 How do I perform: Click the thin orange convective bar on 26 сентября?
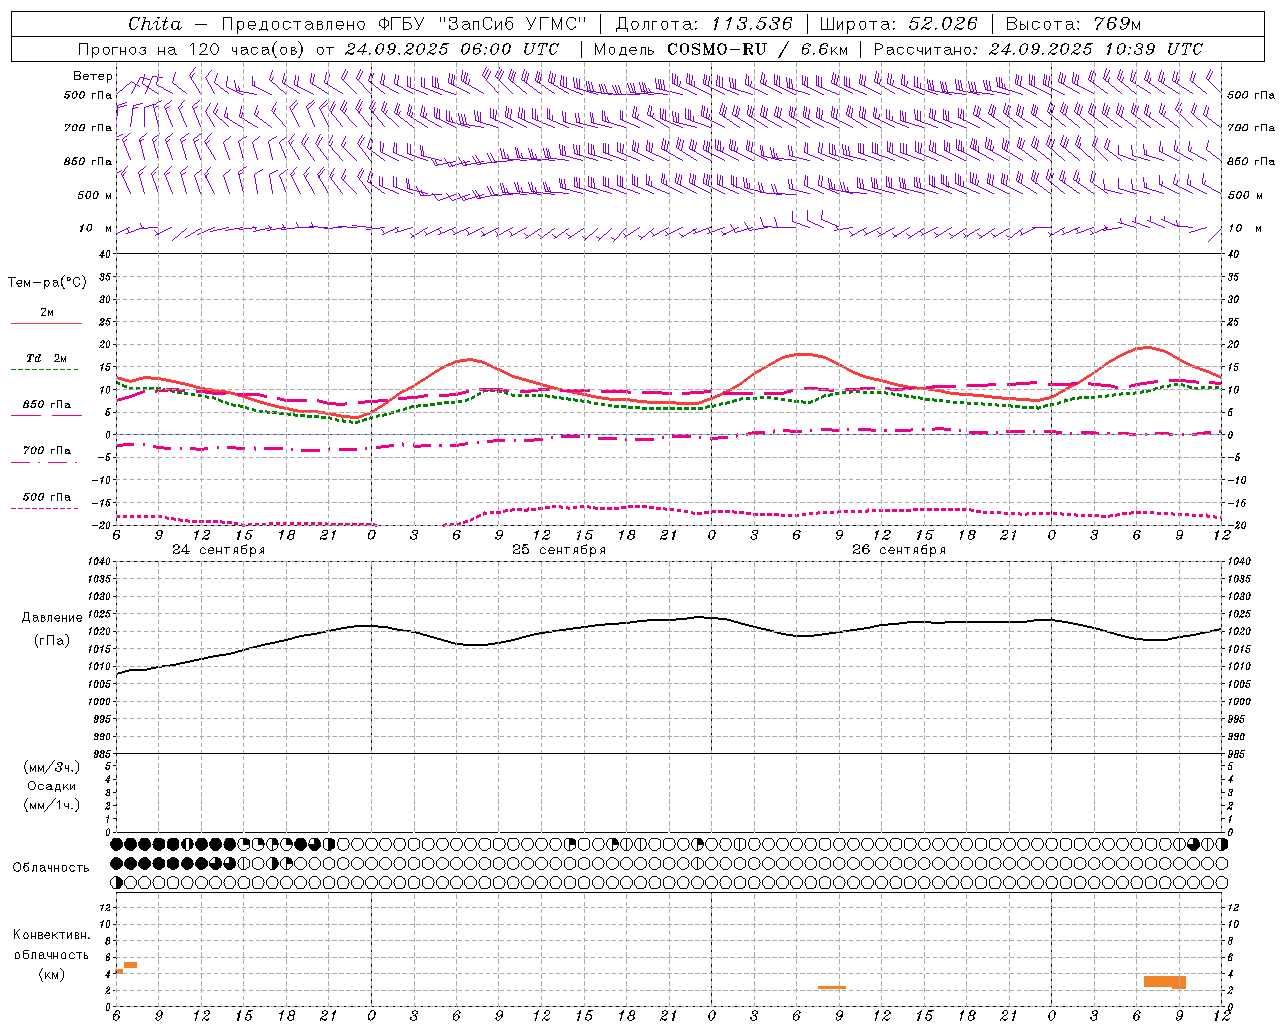[x=832, y=988]
